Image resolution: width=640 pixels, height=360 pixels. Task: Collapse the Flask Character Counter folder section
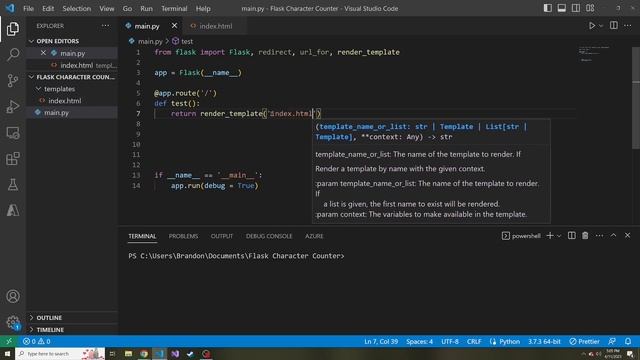(31, 77)
